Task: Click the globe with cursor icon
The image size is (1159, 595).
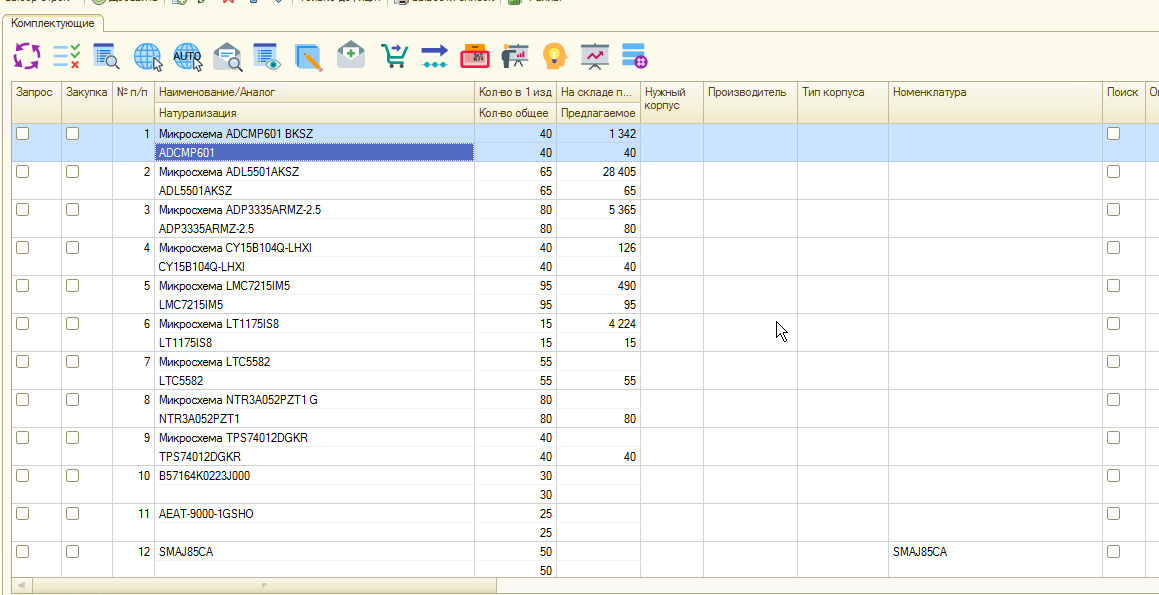Action: coord(147,56)
